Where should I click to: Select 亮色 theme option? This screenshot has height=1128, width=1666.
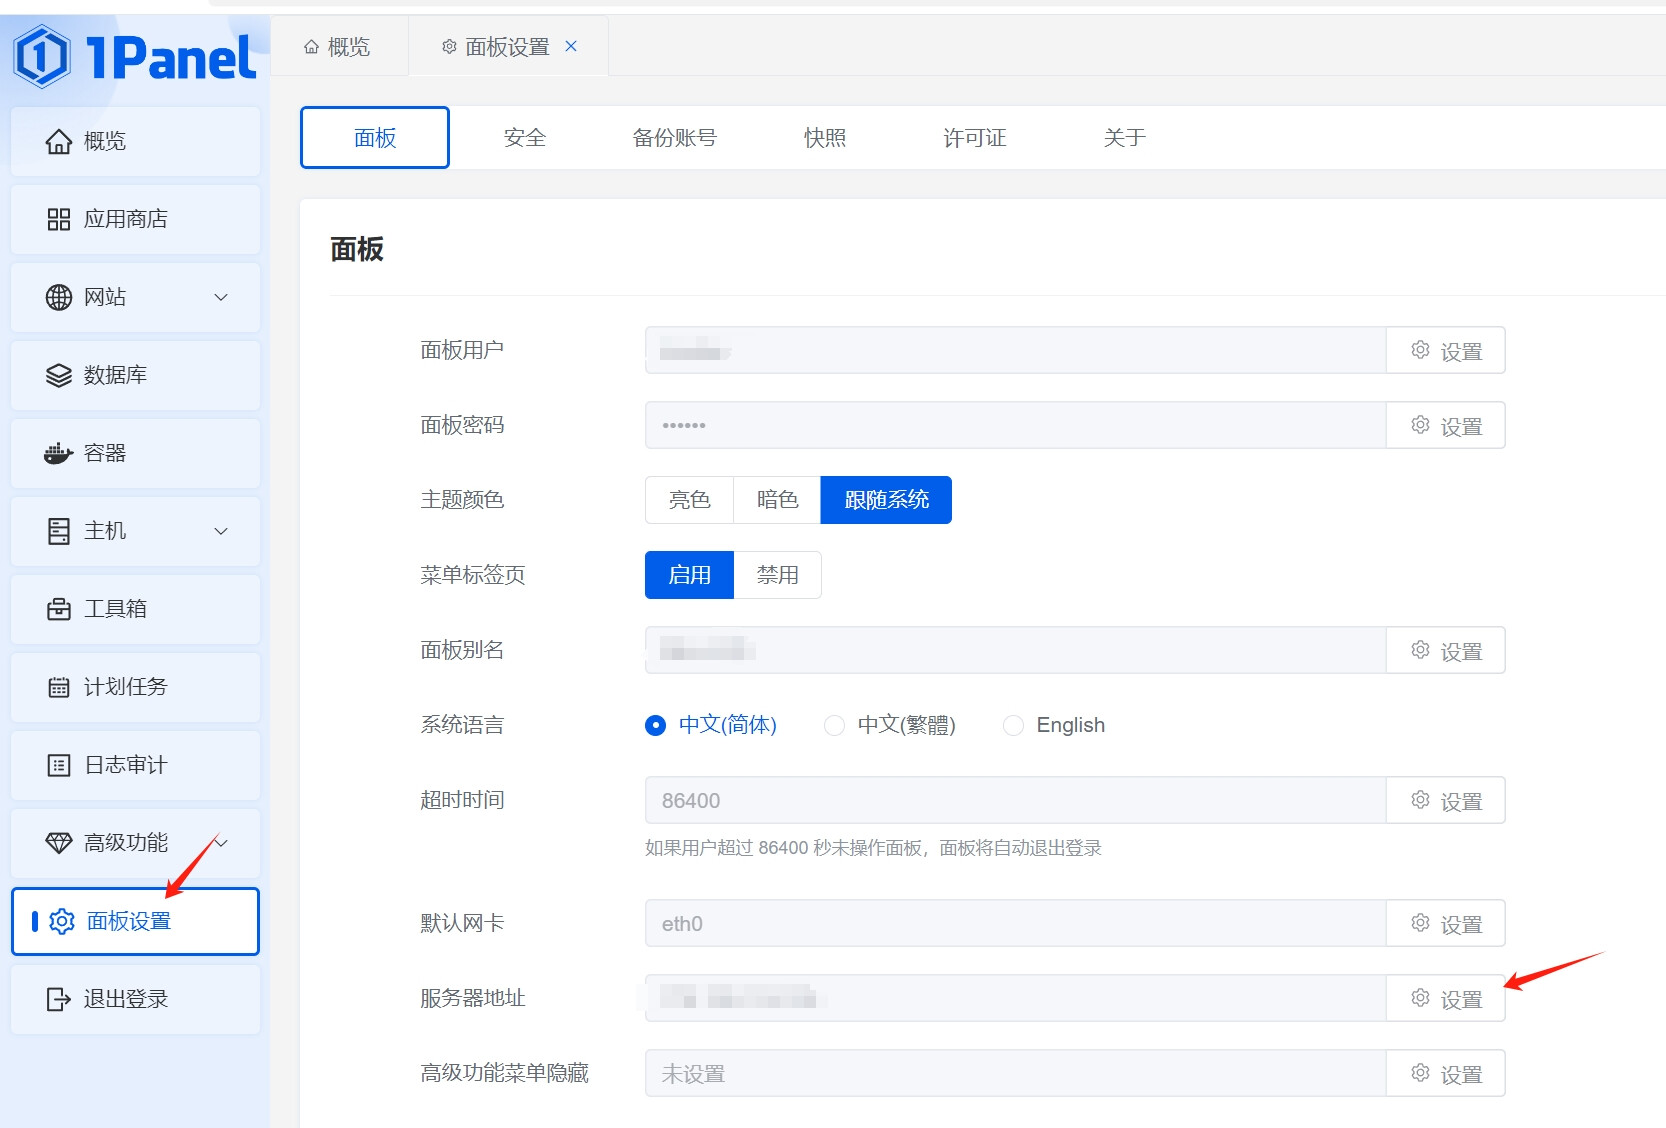(x=689, y=500)
